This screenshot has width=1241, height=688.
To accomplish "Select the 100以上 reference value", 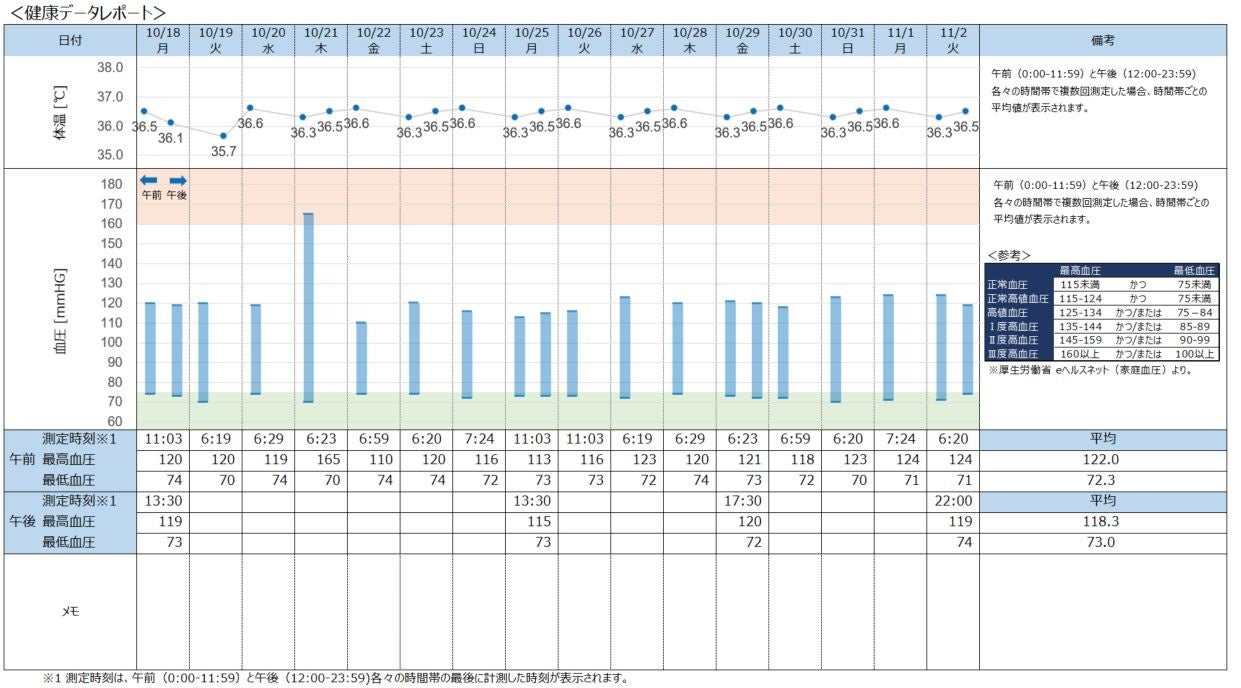I will click(x=1195, y=353).
